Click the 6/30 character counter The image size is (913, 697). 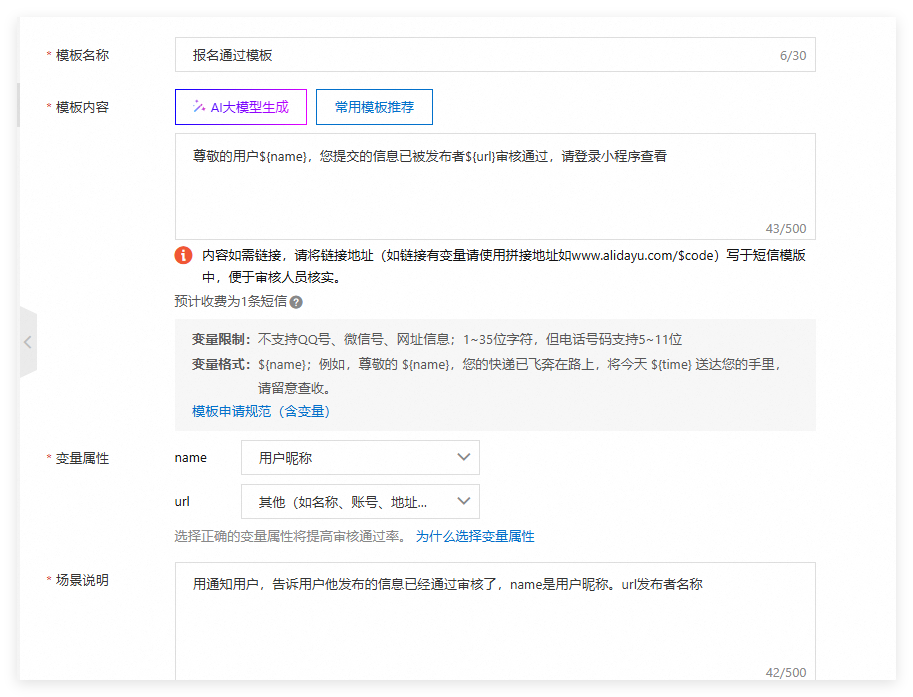click(x=793, y=56)
